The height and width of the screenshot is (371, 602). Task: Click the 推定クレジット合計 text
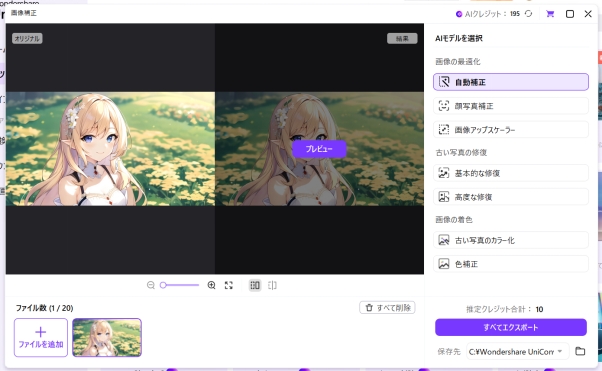pos(499,309)
